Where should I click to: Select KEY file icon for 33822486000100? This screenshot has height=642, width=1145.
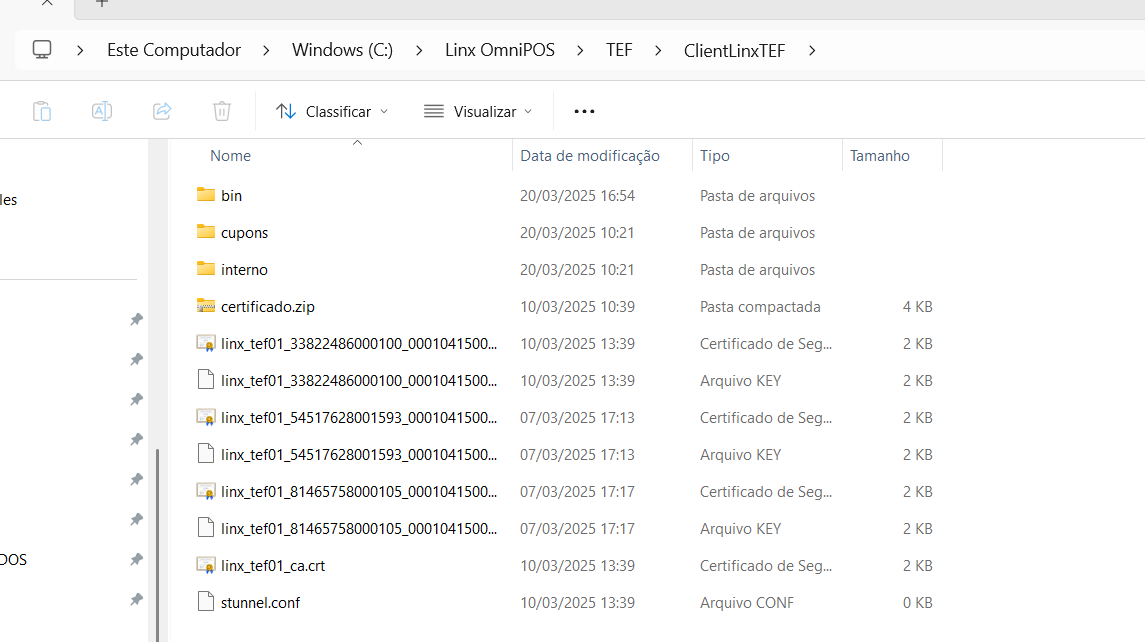(206, 380)
